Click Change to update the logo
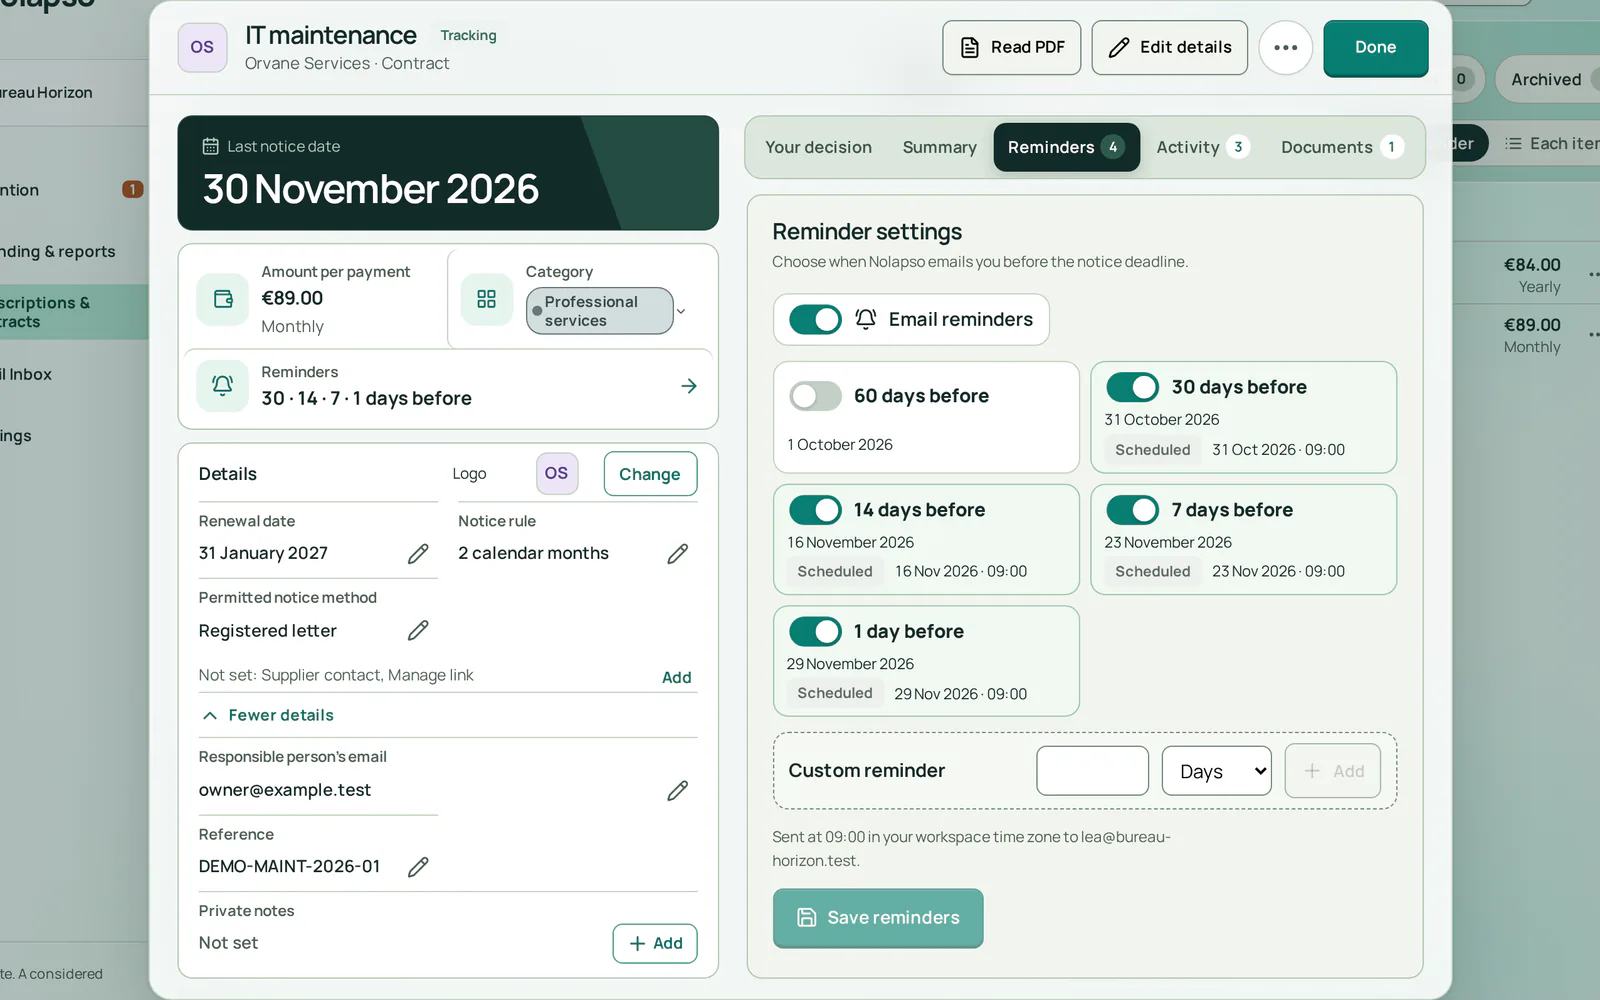 coord(650,474)
